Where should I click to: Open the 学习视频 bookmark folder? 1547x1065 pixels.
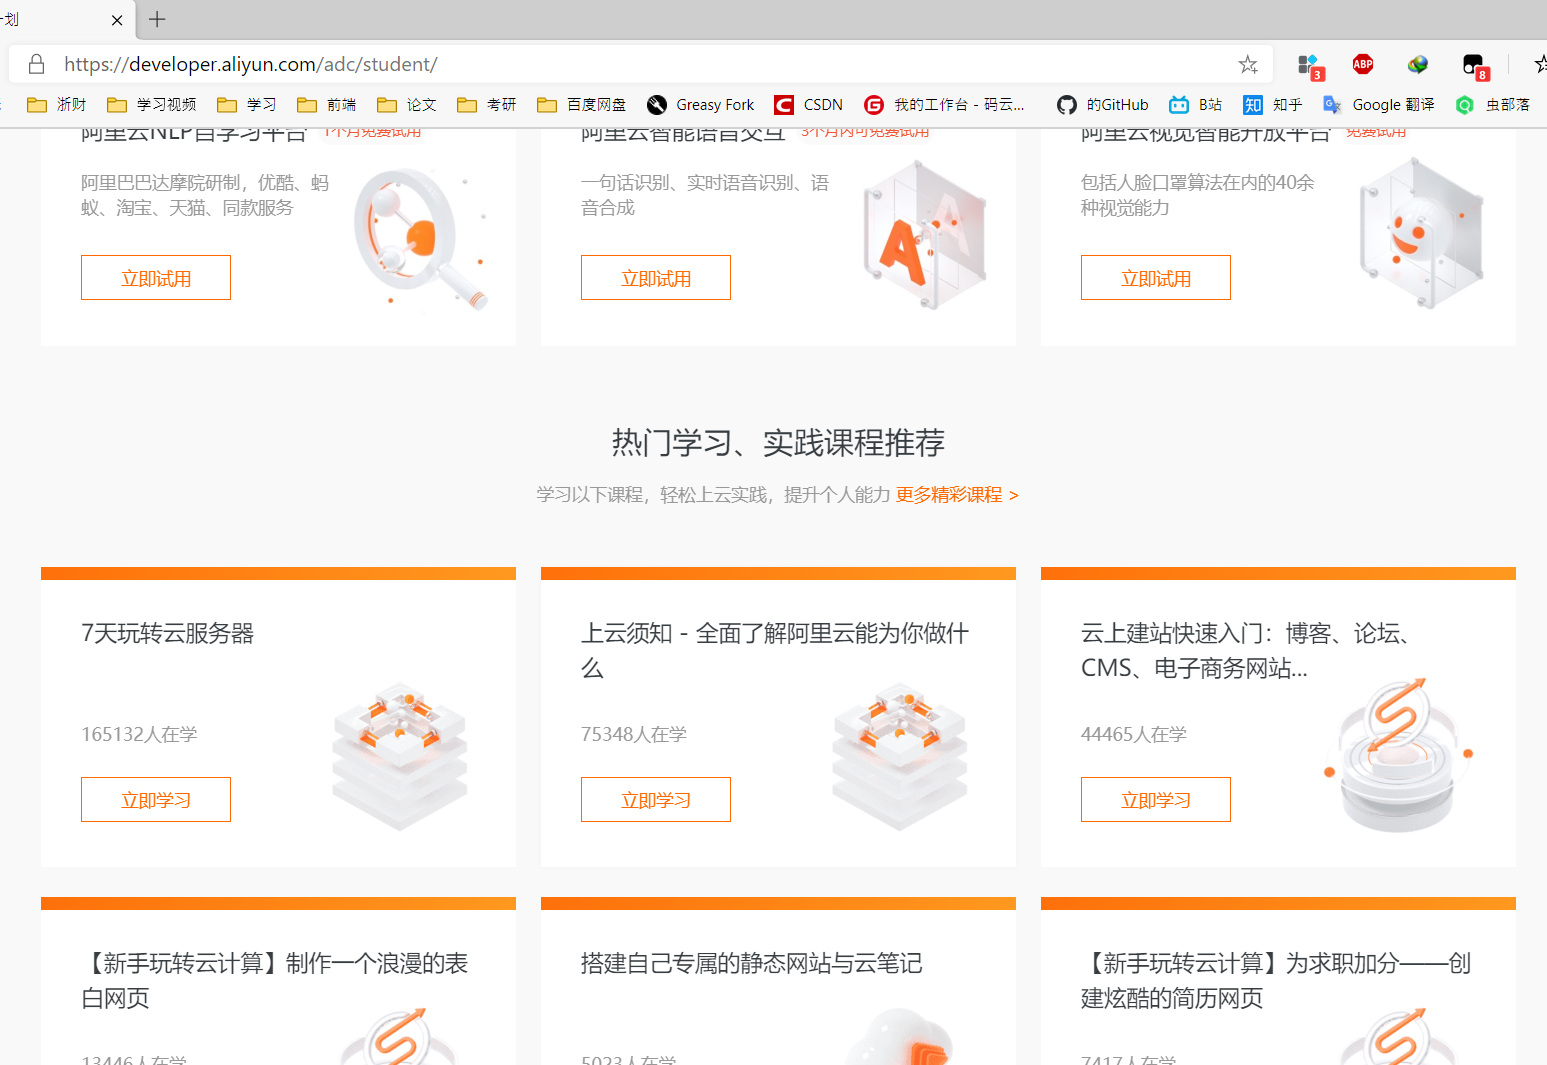(x=152, y=105)
